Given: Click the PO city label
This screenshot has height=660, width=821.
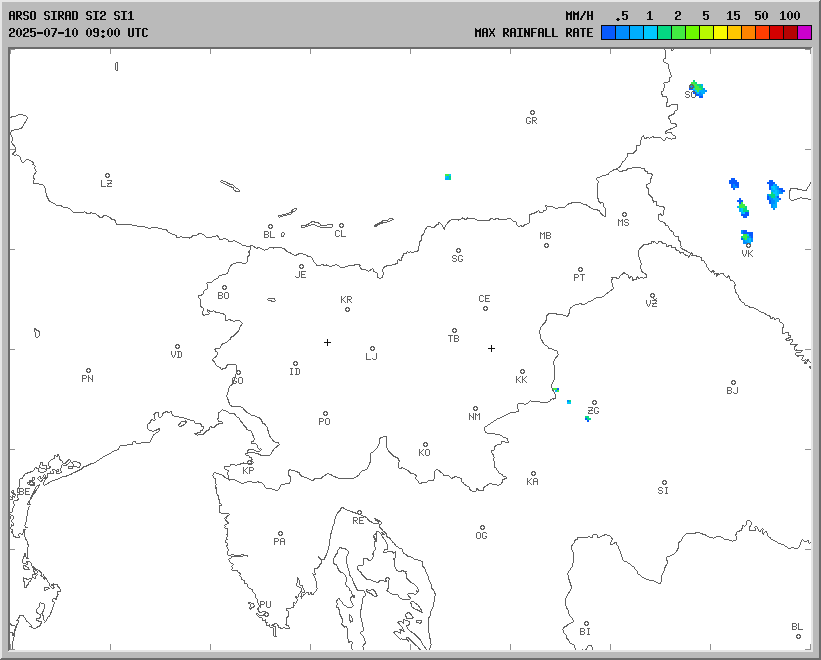Looking at the screenshot, I should pos(325,421).
